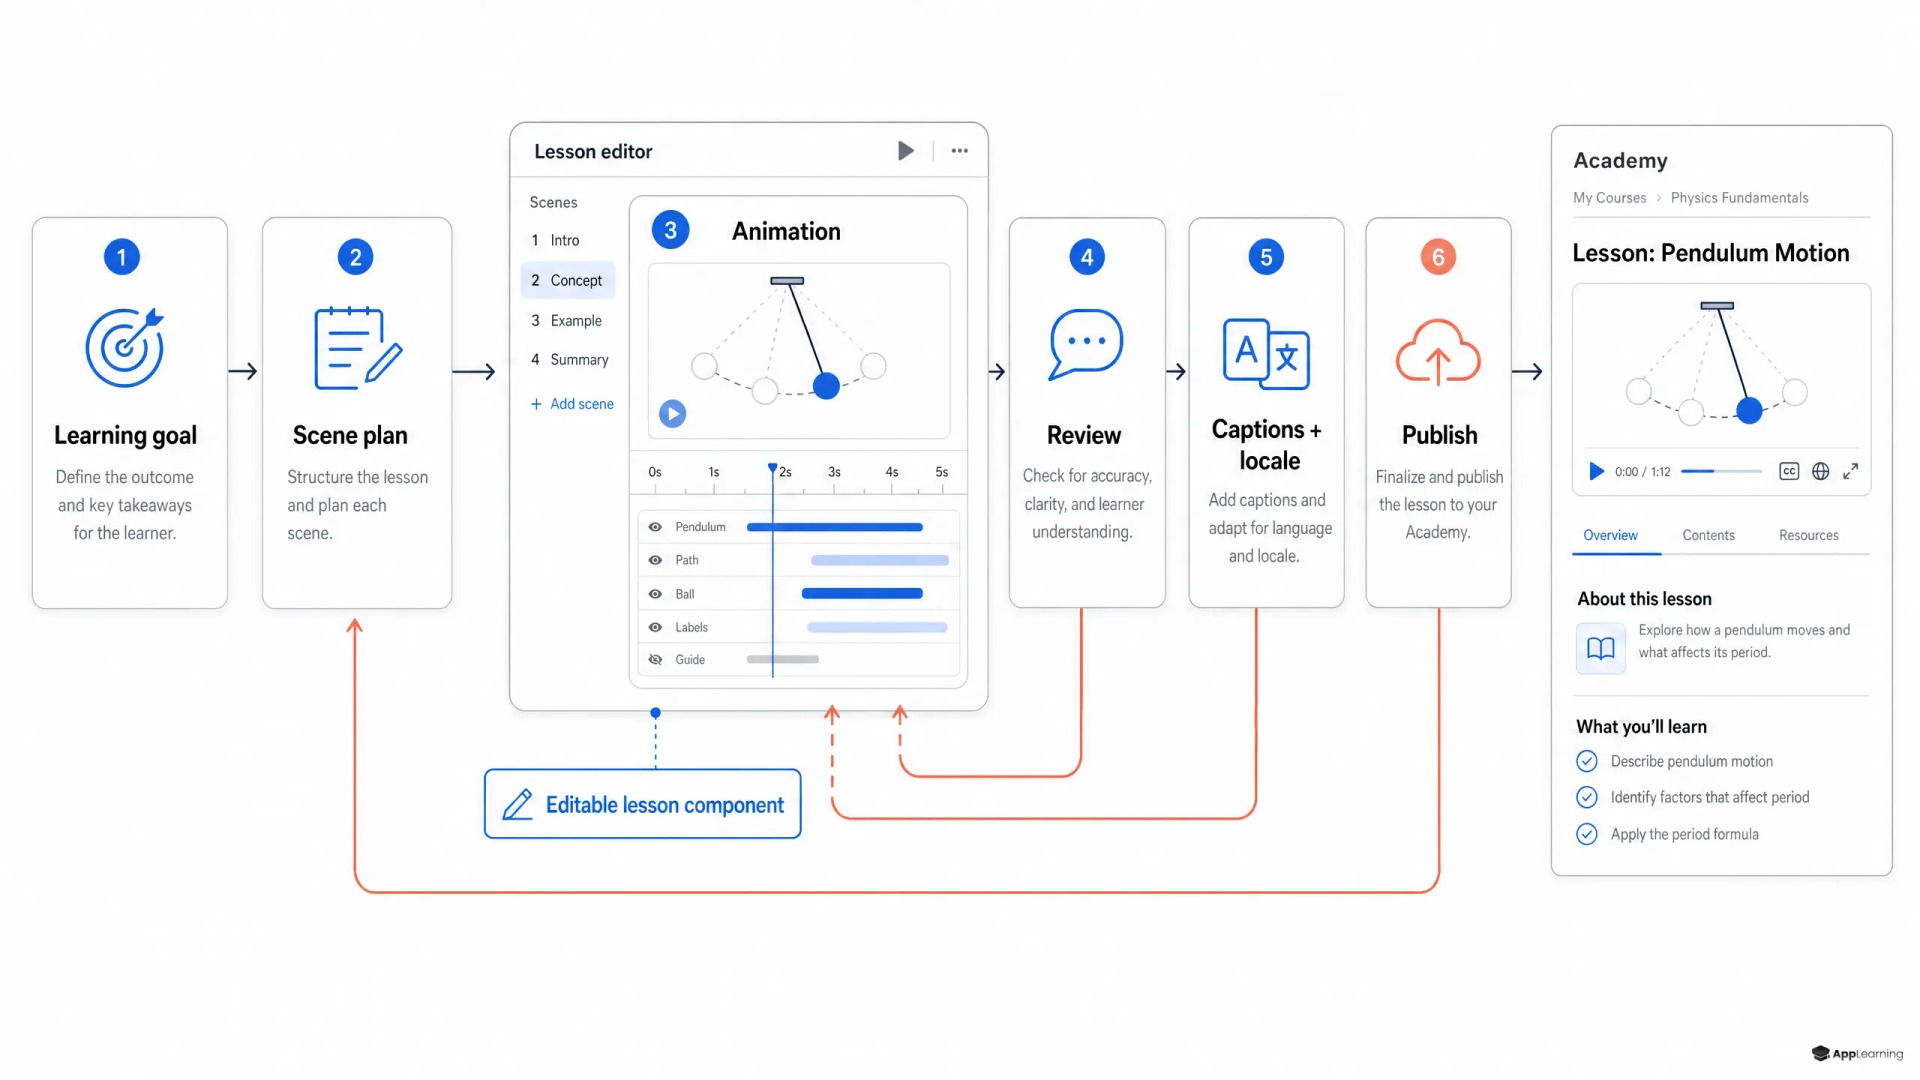Click the pencil icon on Editable lesson component

pos(517,805)
